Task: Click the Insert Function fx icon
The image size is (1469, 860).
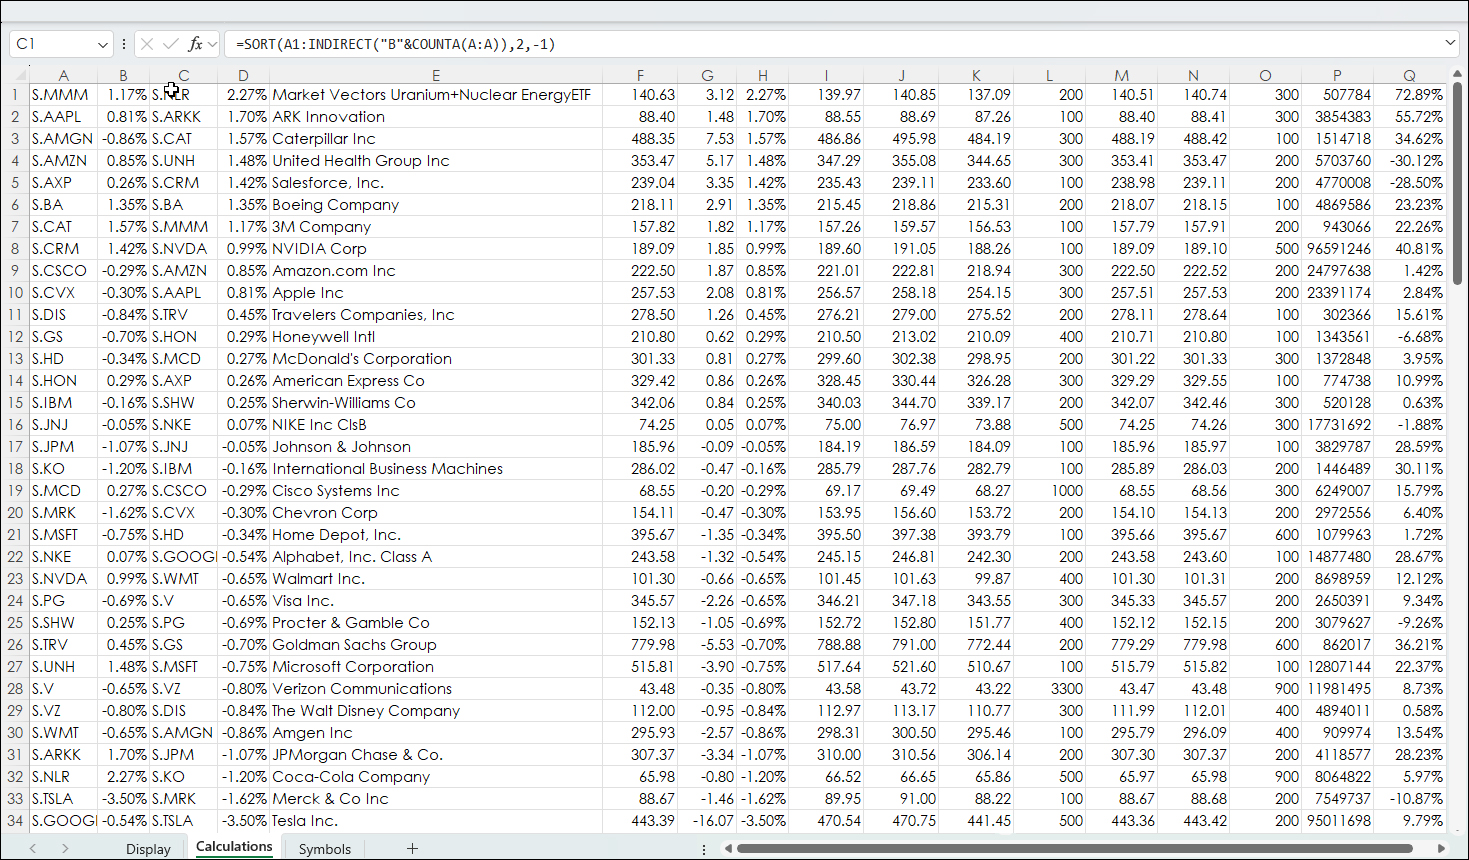Action: pyautogui.click(x=195, y=44)
